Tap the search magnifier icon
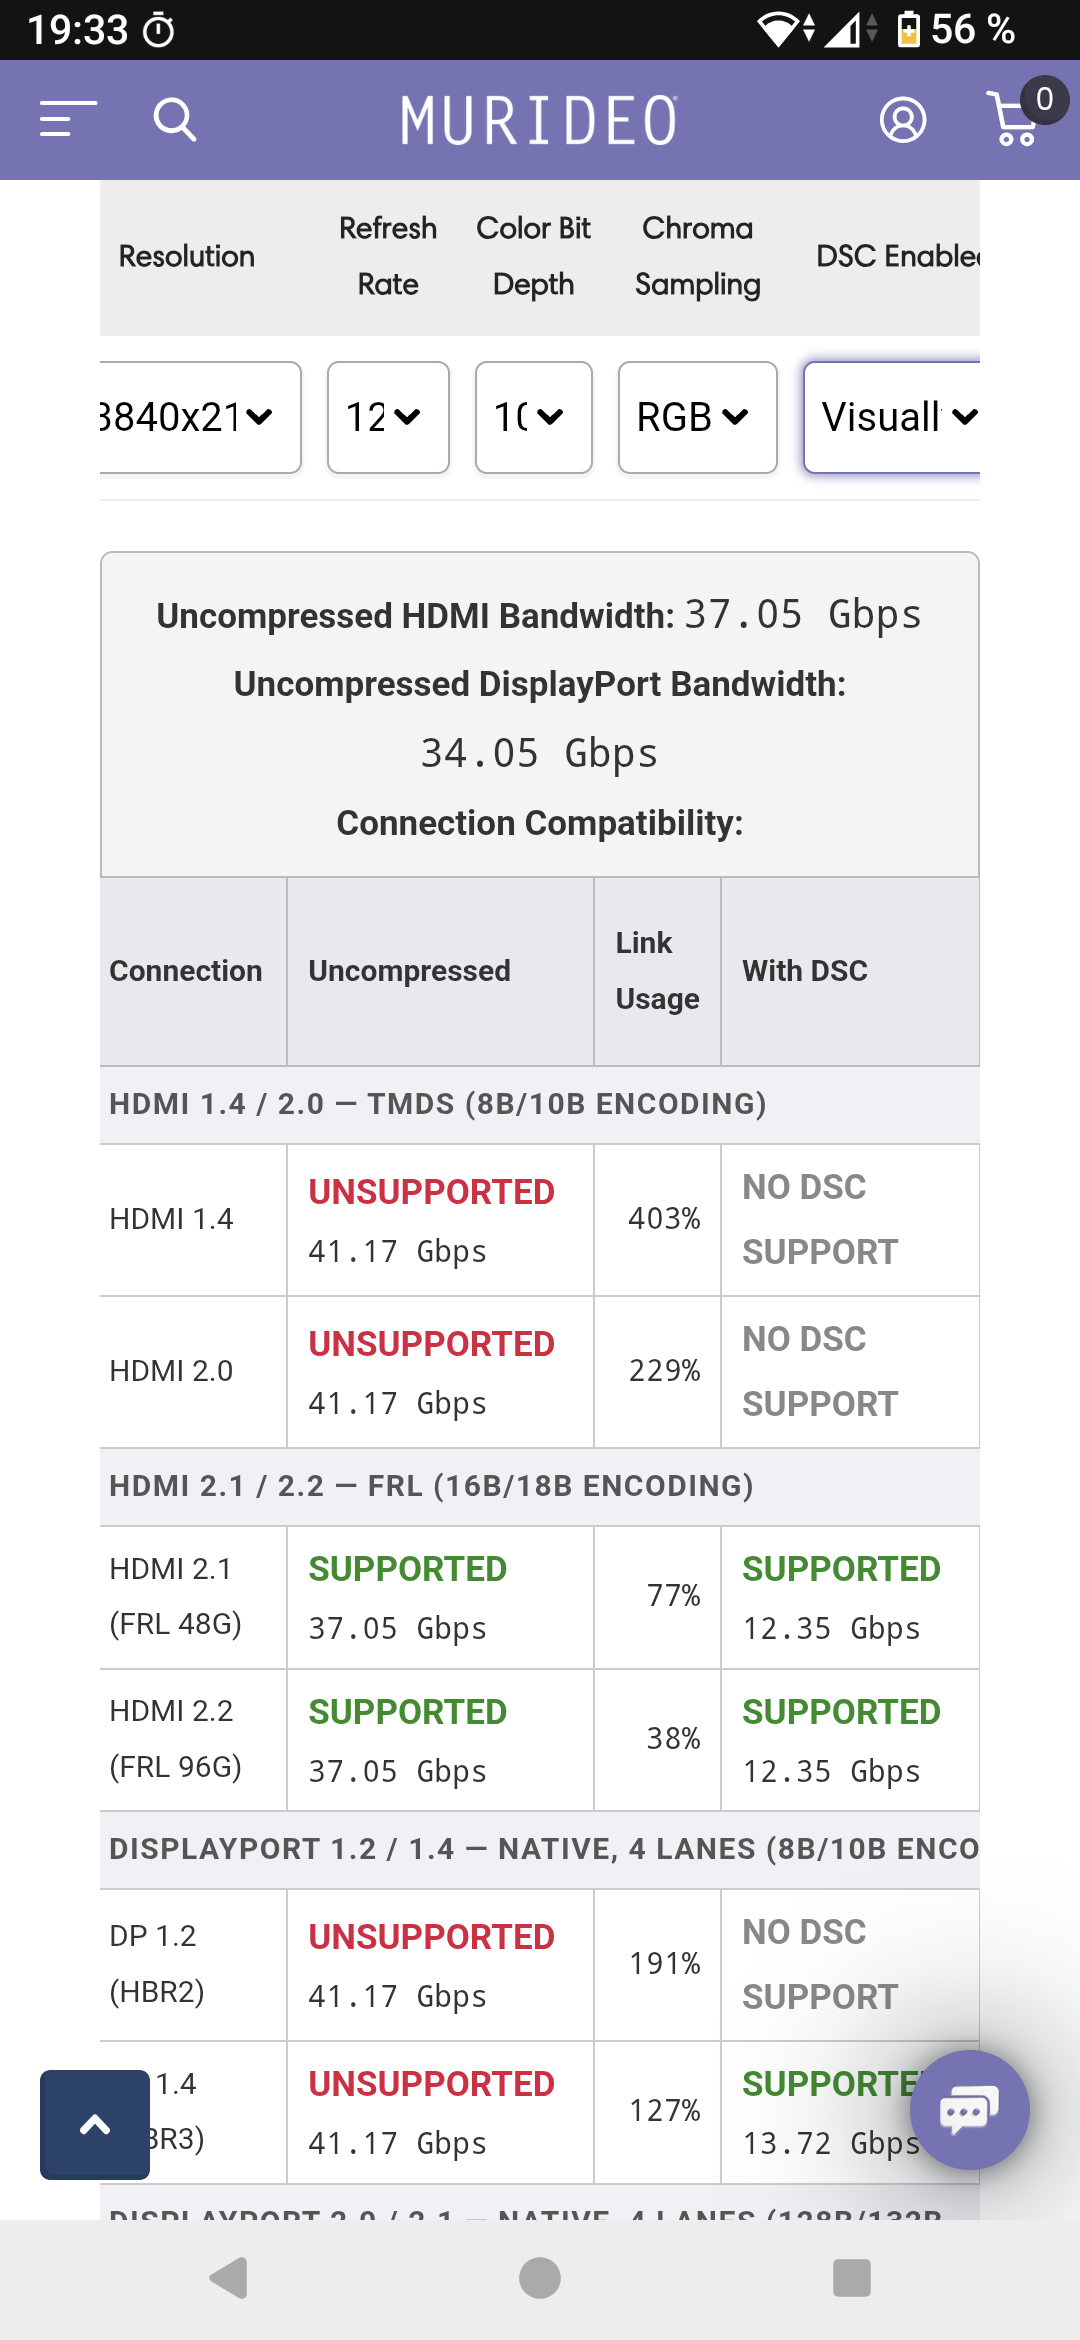 point(175,120)
